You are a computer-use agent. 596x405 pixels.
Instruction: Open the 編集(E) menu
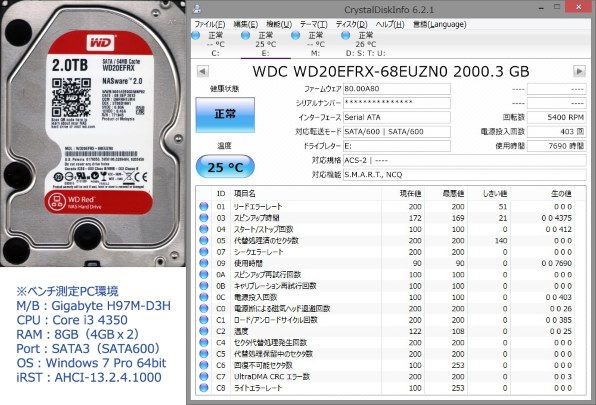(x=245, y=24)
